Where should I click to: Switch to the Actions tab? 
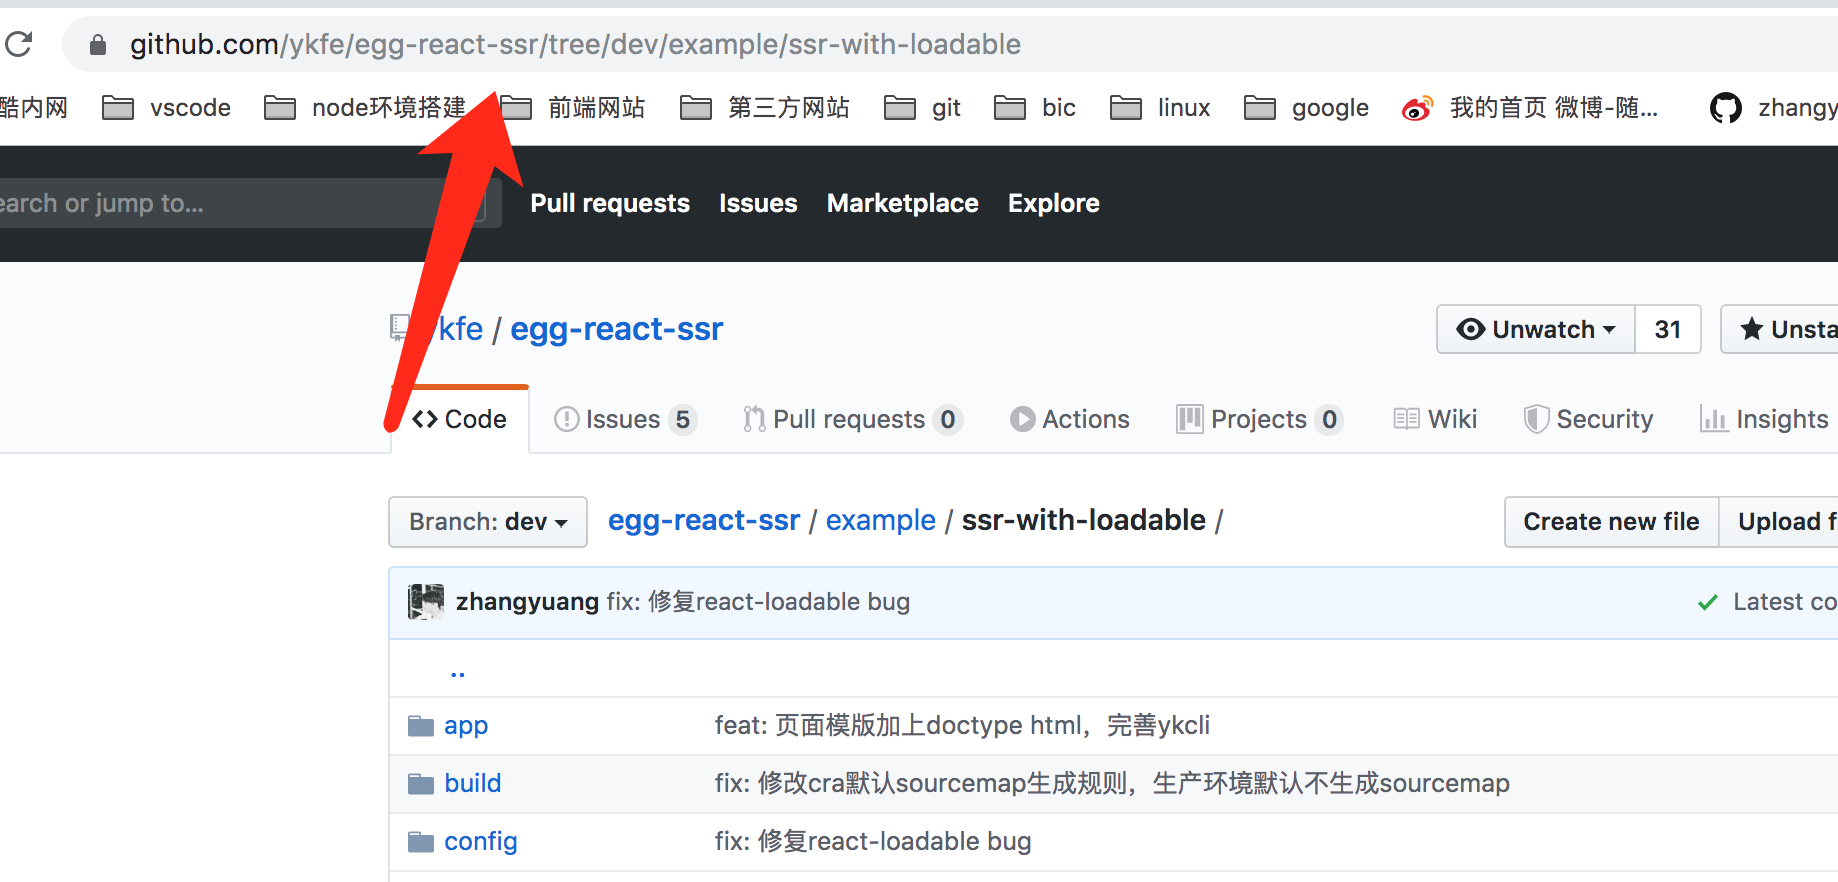click(x=1070, y=419)
